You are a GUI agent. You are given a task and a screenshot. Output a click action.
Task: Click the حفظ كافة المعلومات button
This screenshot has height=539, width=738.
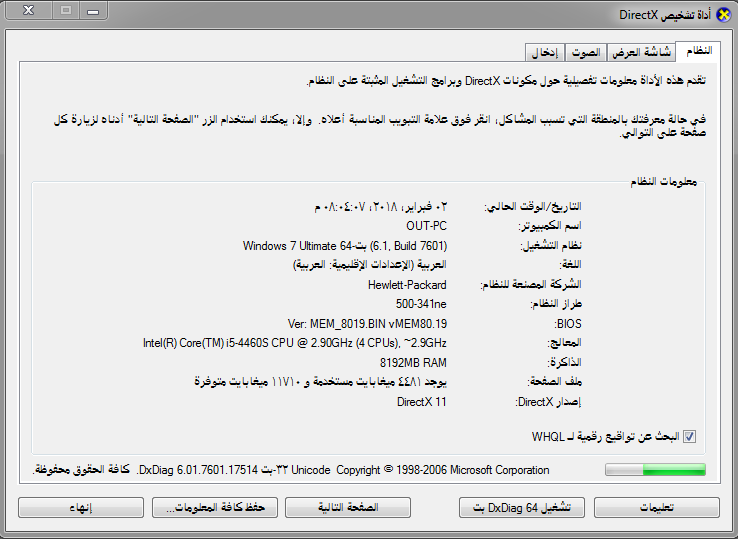pos(215,507)
